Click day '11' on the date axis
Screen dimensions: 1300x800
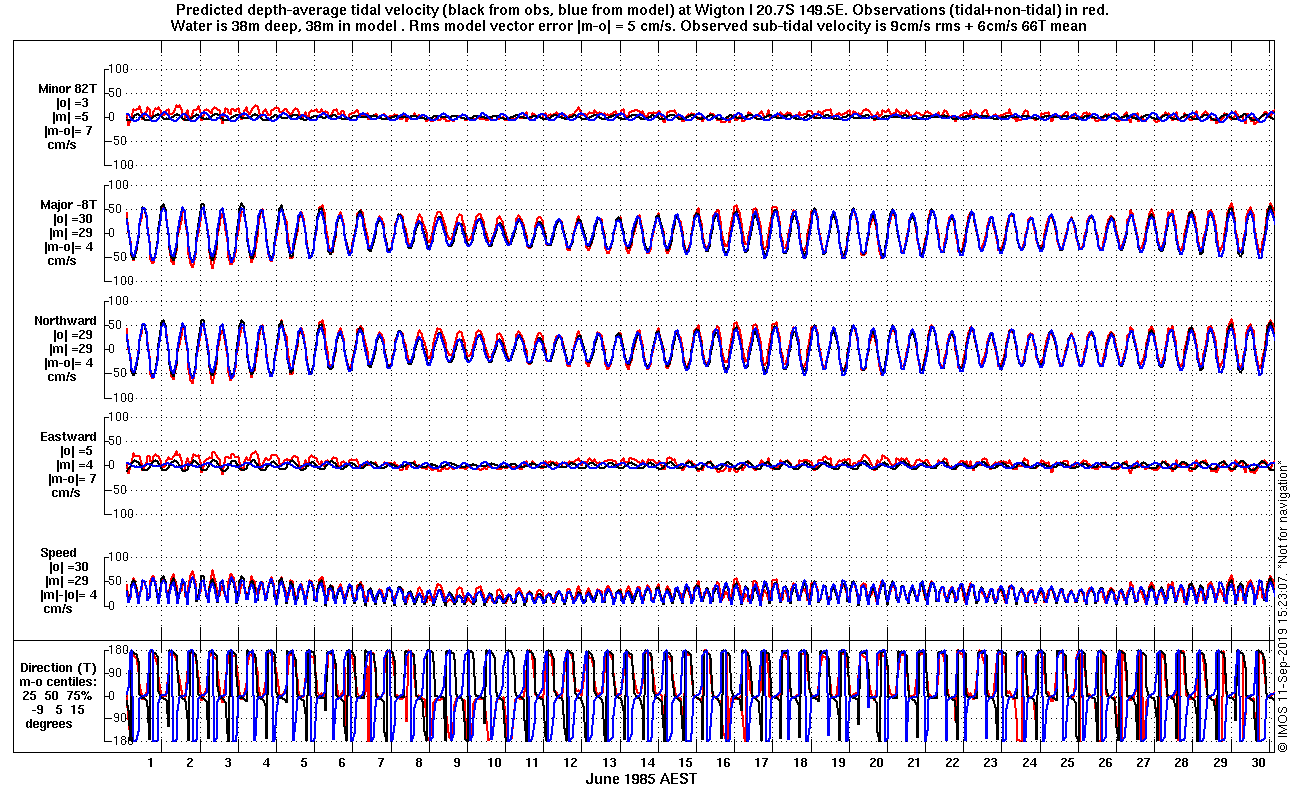click(533, 763)
